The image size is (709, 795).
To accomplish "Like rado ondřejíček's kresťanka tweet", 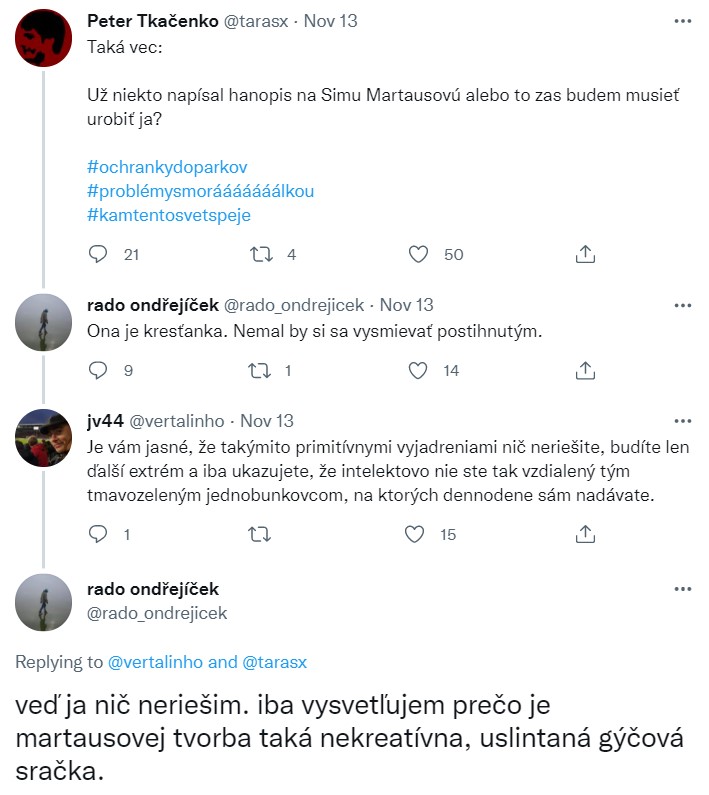I will click(x=419, y=370).
